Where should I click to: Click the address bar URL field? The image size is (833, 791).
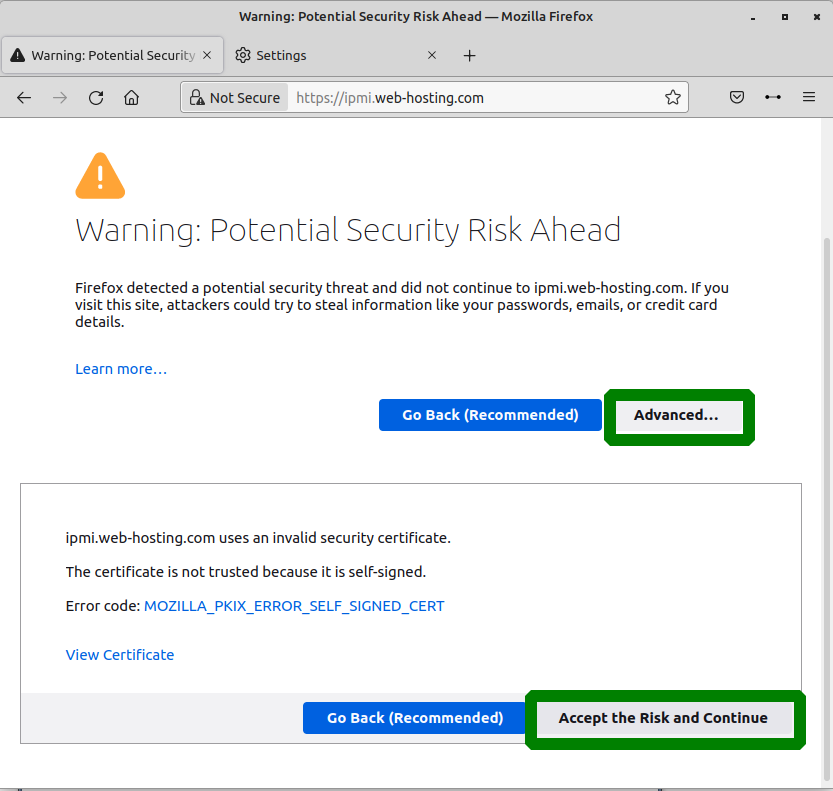(470, 98)
